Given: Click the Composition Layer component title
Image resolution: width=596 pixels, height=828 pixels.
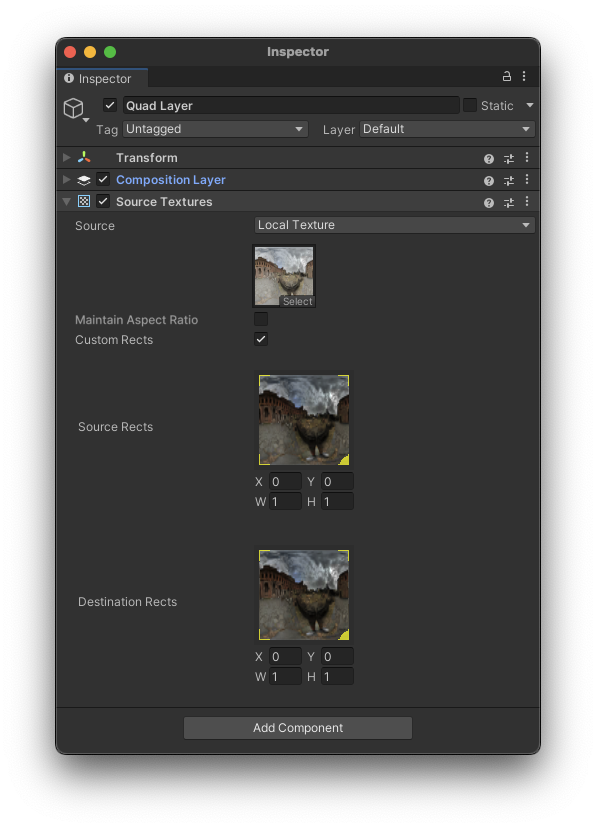Looking at the screenshot, I should (171, 180).
